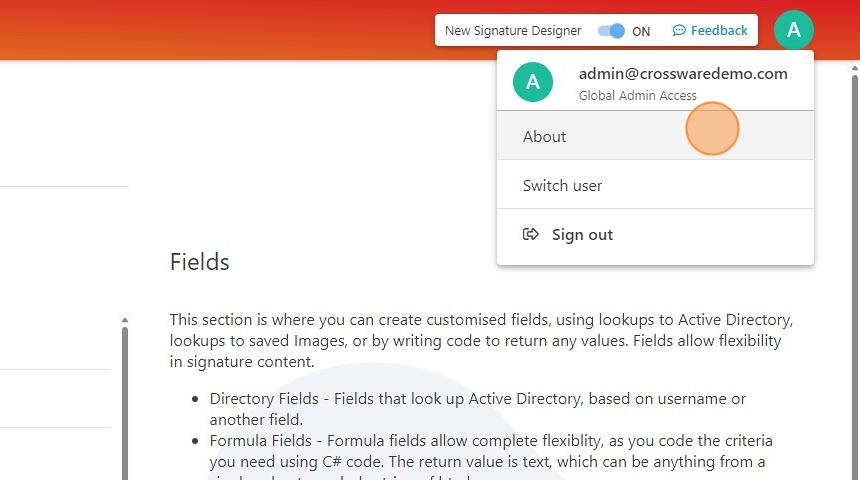Click the left panel scrollbar thumb
This screenshot has width=860, height=480.
click(x=125, y=400)
